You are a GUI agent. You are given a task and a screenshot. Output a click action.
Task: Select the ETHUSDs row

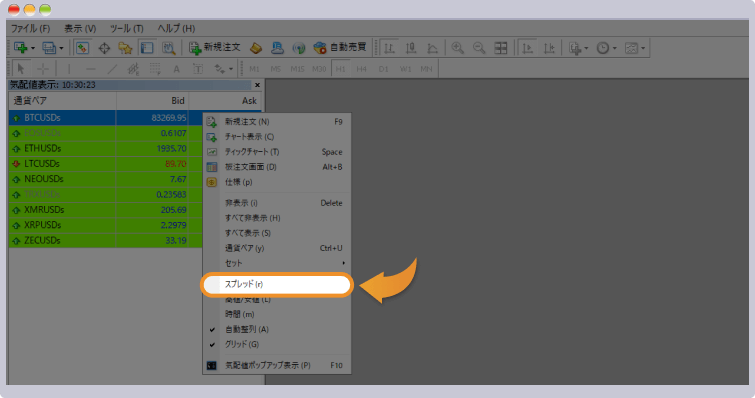[x=105, y=148]
